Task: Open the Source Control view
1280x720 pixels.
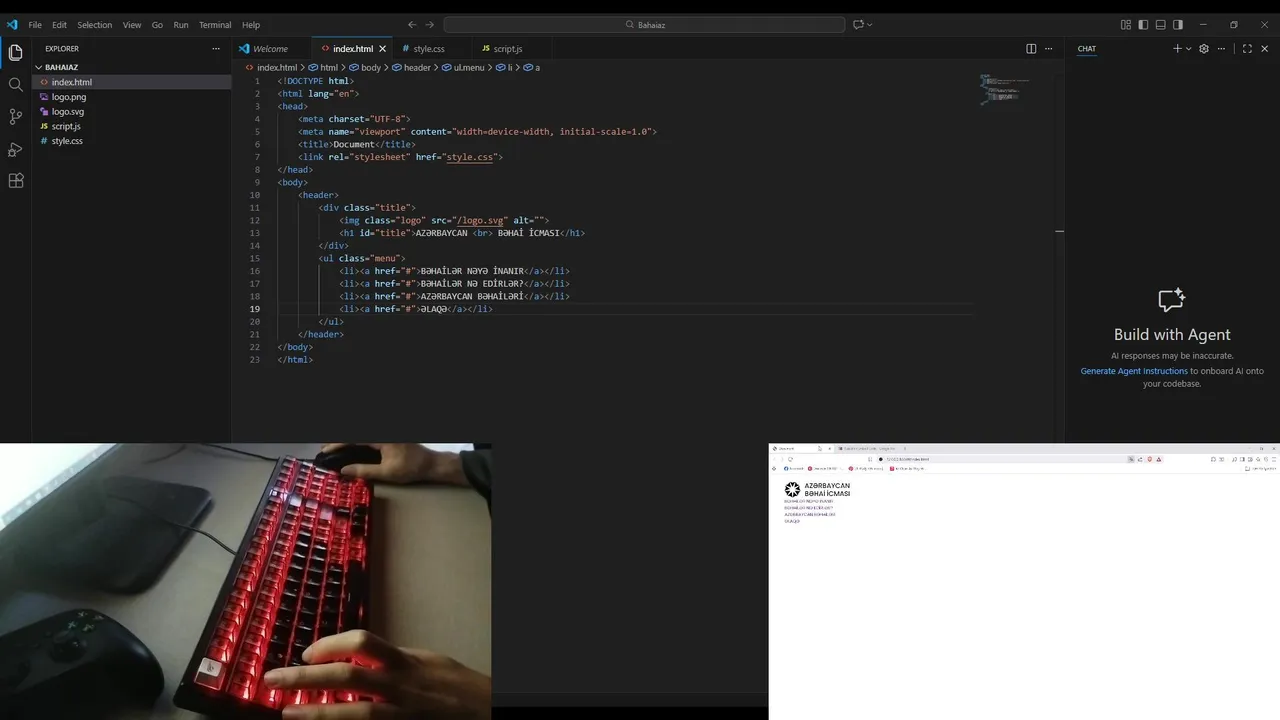Action: tap(15, 117)
